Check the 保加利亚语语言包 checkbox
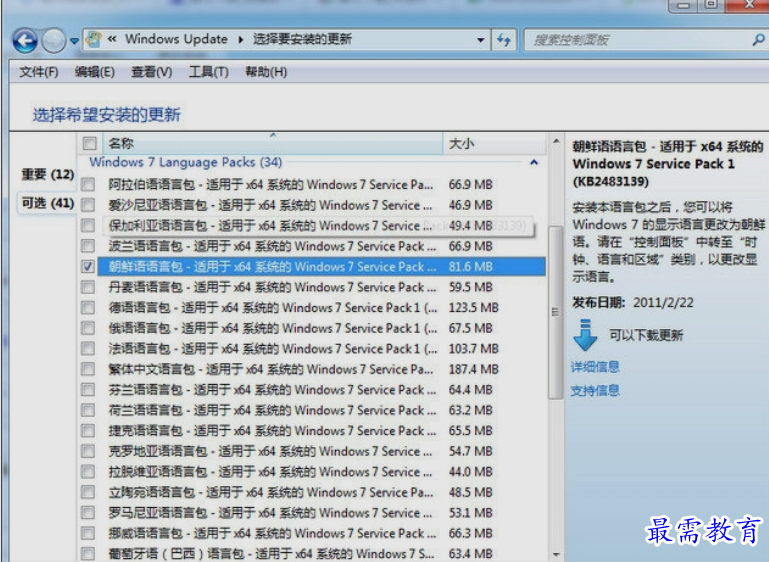 [x=88, y=226]
